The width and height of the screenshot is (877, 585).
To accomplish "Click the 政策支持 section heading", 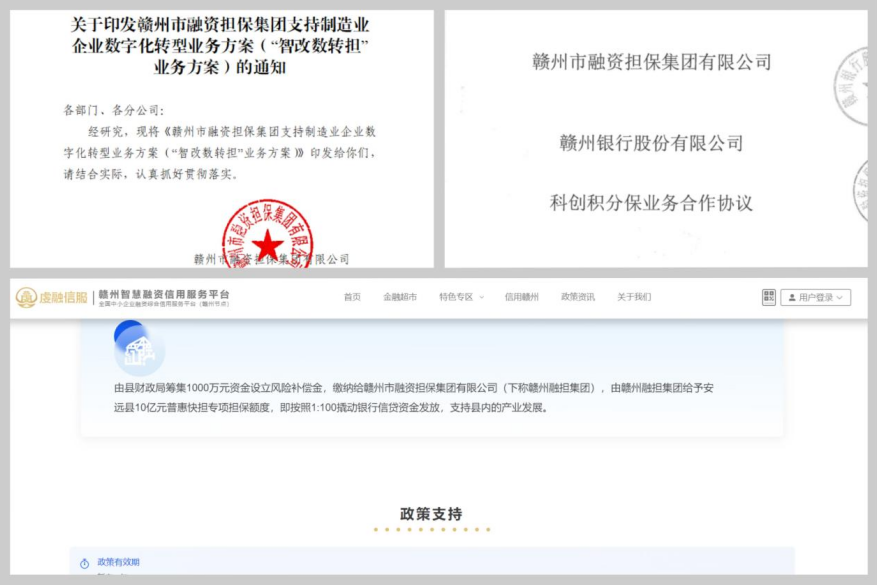I will [431, 513].
